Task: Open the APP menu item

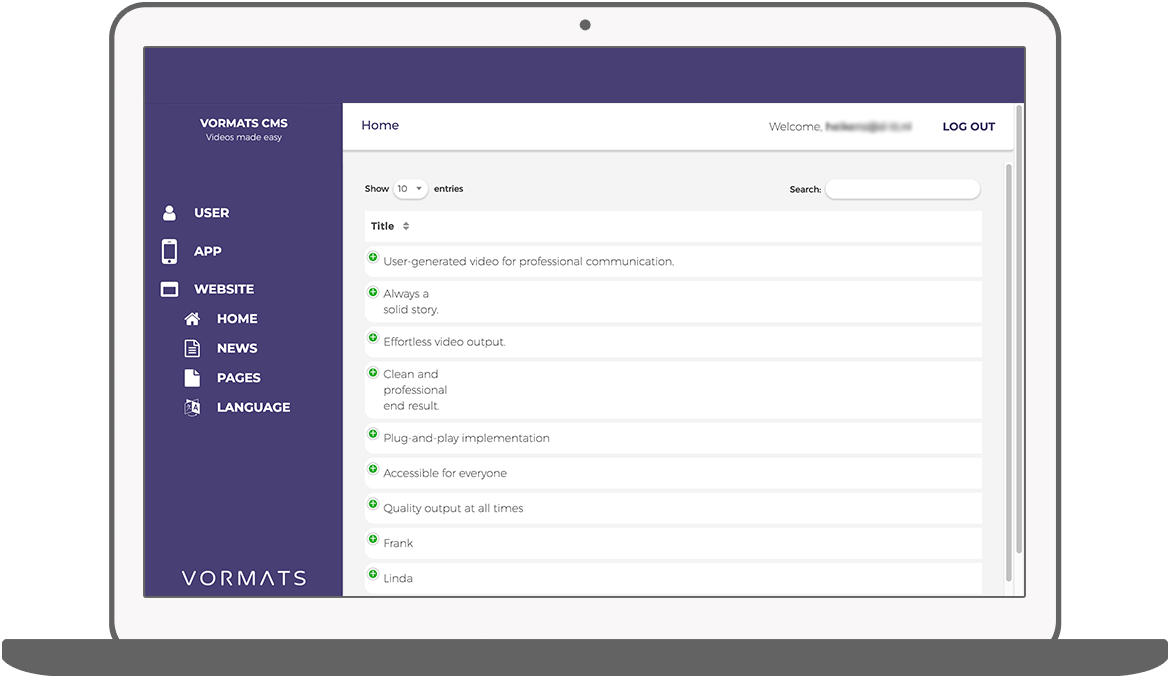Action: pyautogui.click(x=207, y=251)
